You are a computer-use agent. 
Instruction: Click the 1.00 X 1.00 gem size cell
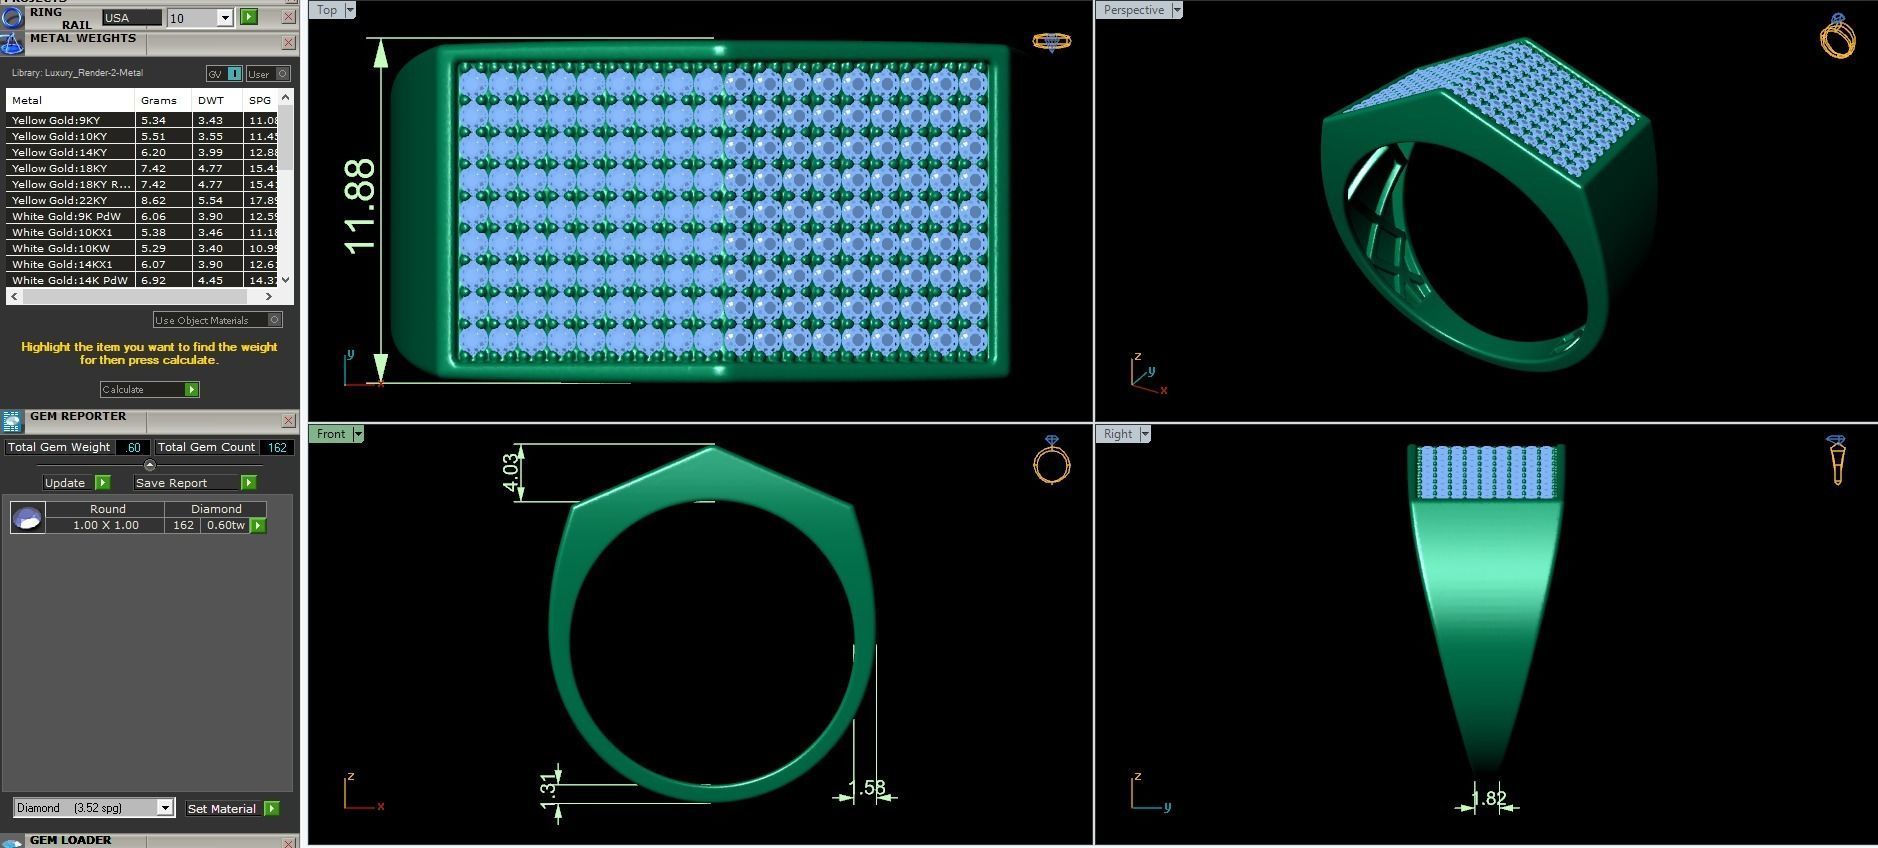(x=106, y=525)
